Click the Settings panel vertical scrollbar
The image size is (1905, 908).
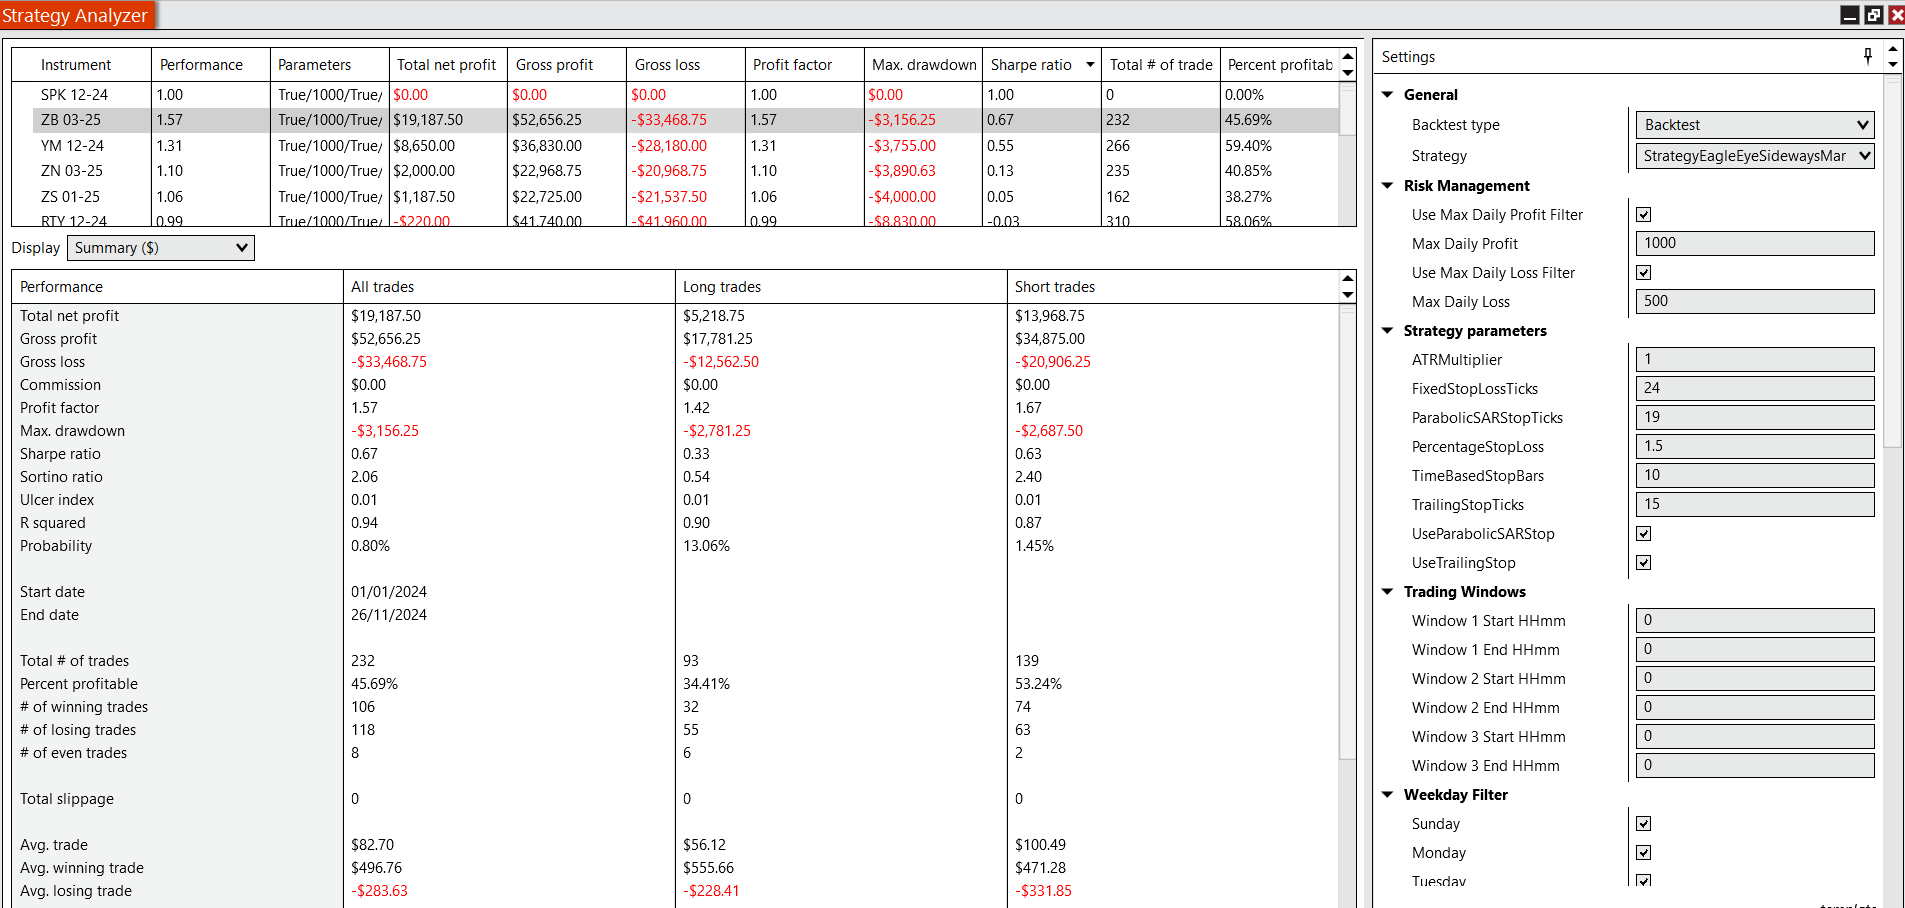pos(1892,260)
